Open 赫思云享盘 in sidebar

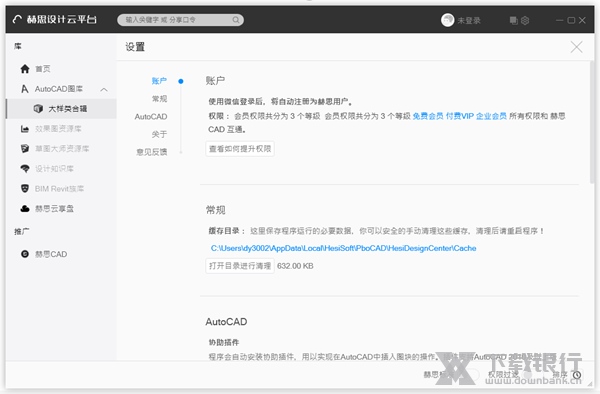tap(54, 208)
